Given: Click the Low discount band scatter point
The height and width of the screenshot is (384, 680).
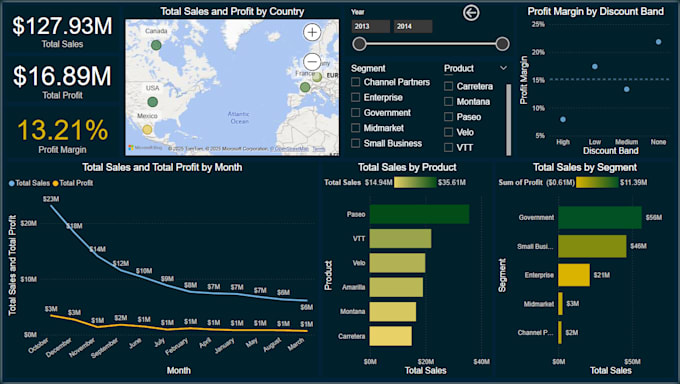Looking at the screenshot, I should pos(595,66).
